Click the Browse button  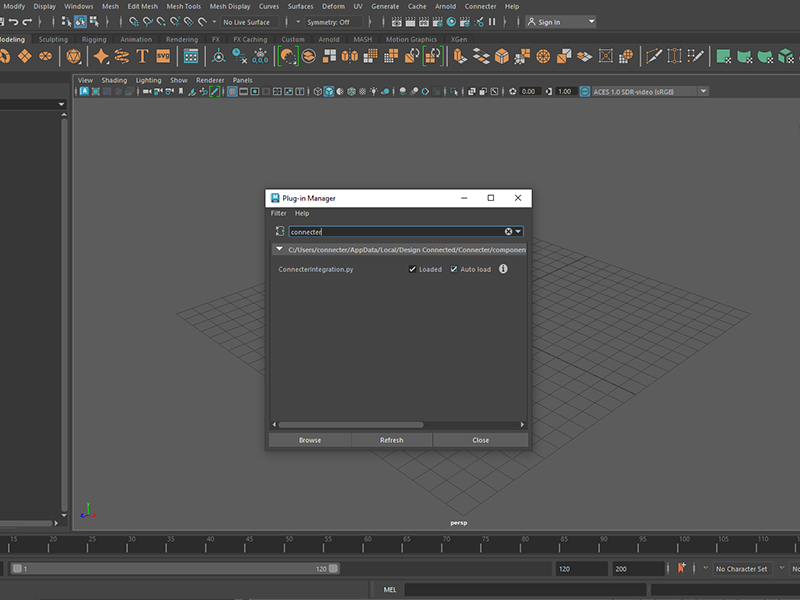click(310, 440)
